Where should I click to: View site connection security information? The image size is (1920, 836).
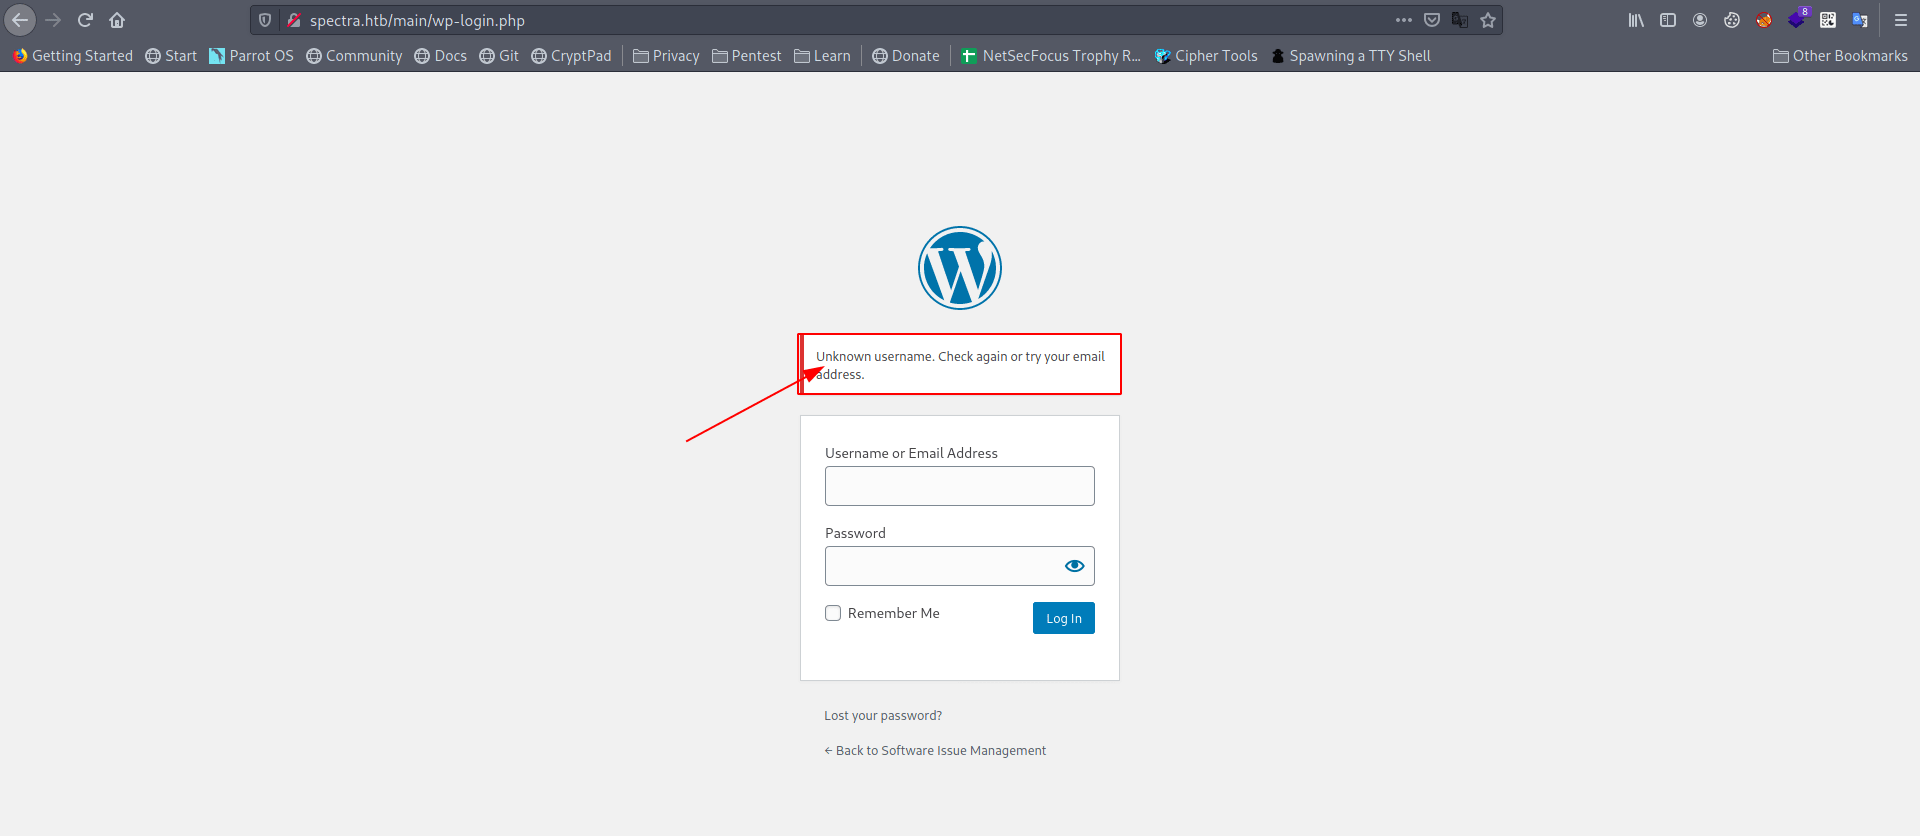pyautogui.click(x=294, y=20)
